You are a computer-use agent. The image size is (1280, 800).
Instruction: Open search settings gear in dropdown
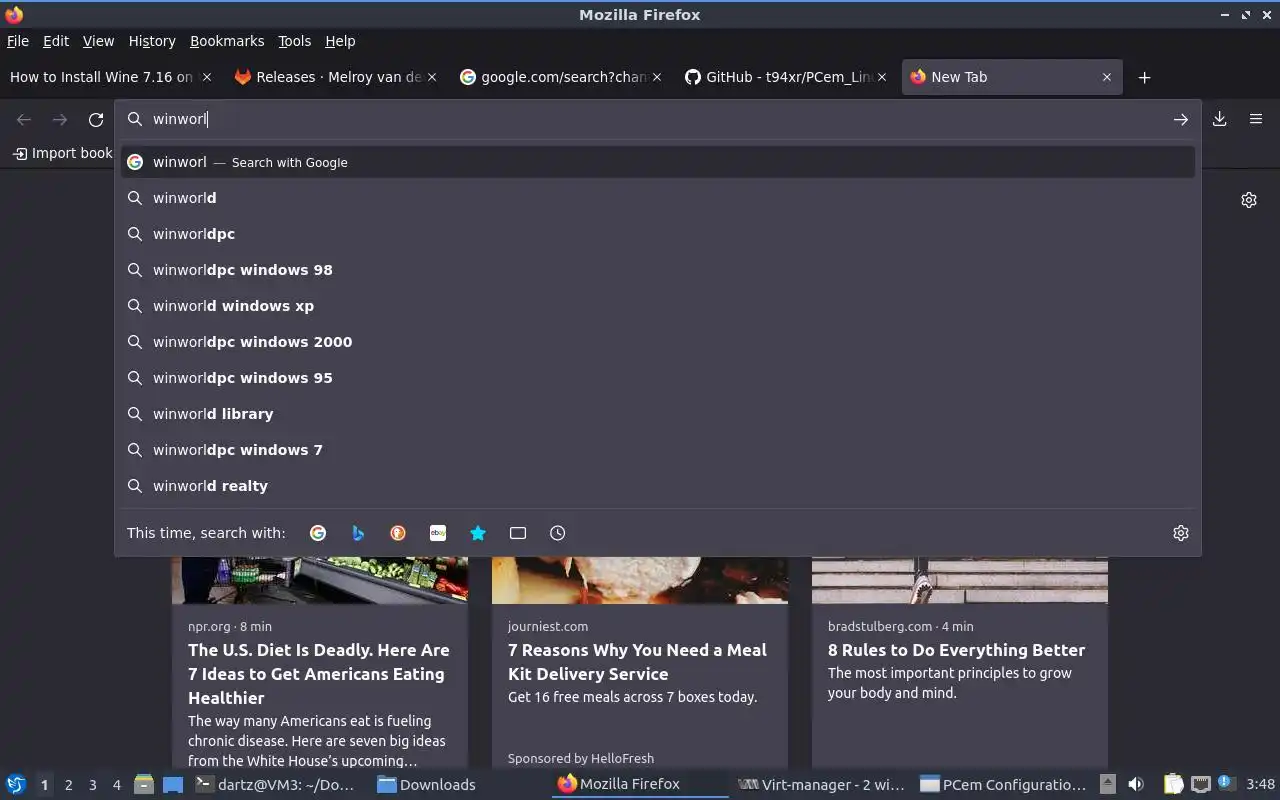tap(1181, 533)
